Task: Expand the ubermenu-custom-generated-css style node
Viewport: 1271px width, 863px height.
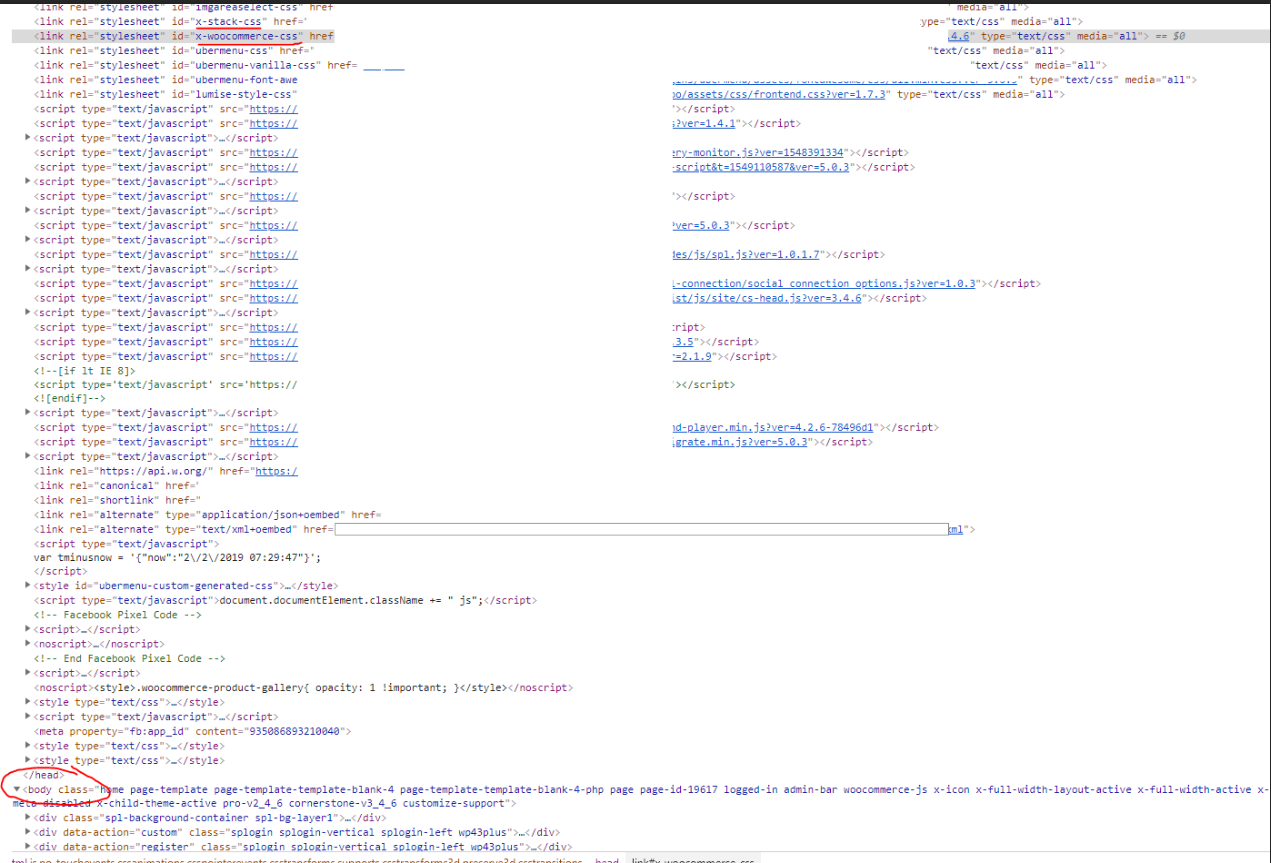Action: pos(28,586)
